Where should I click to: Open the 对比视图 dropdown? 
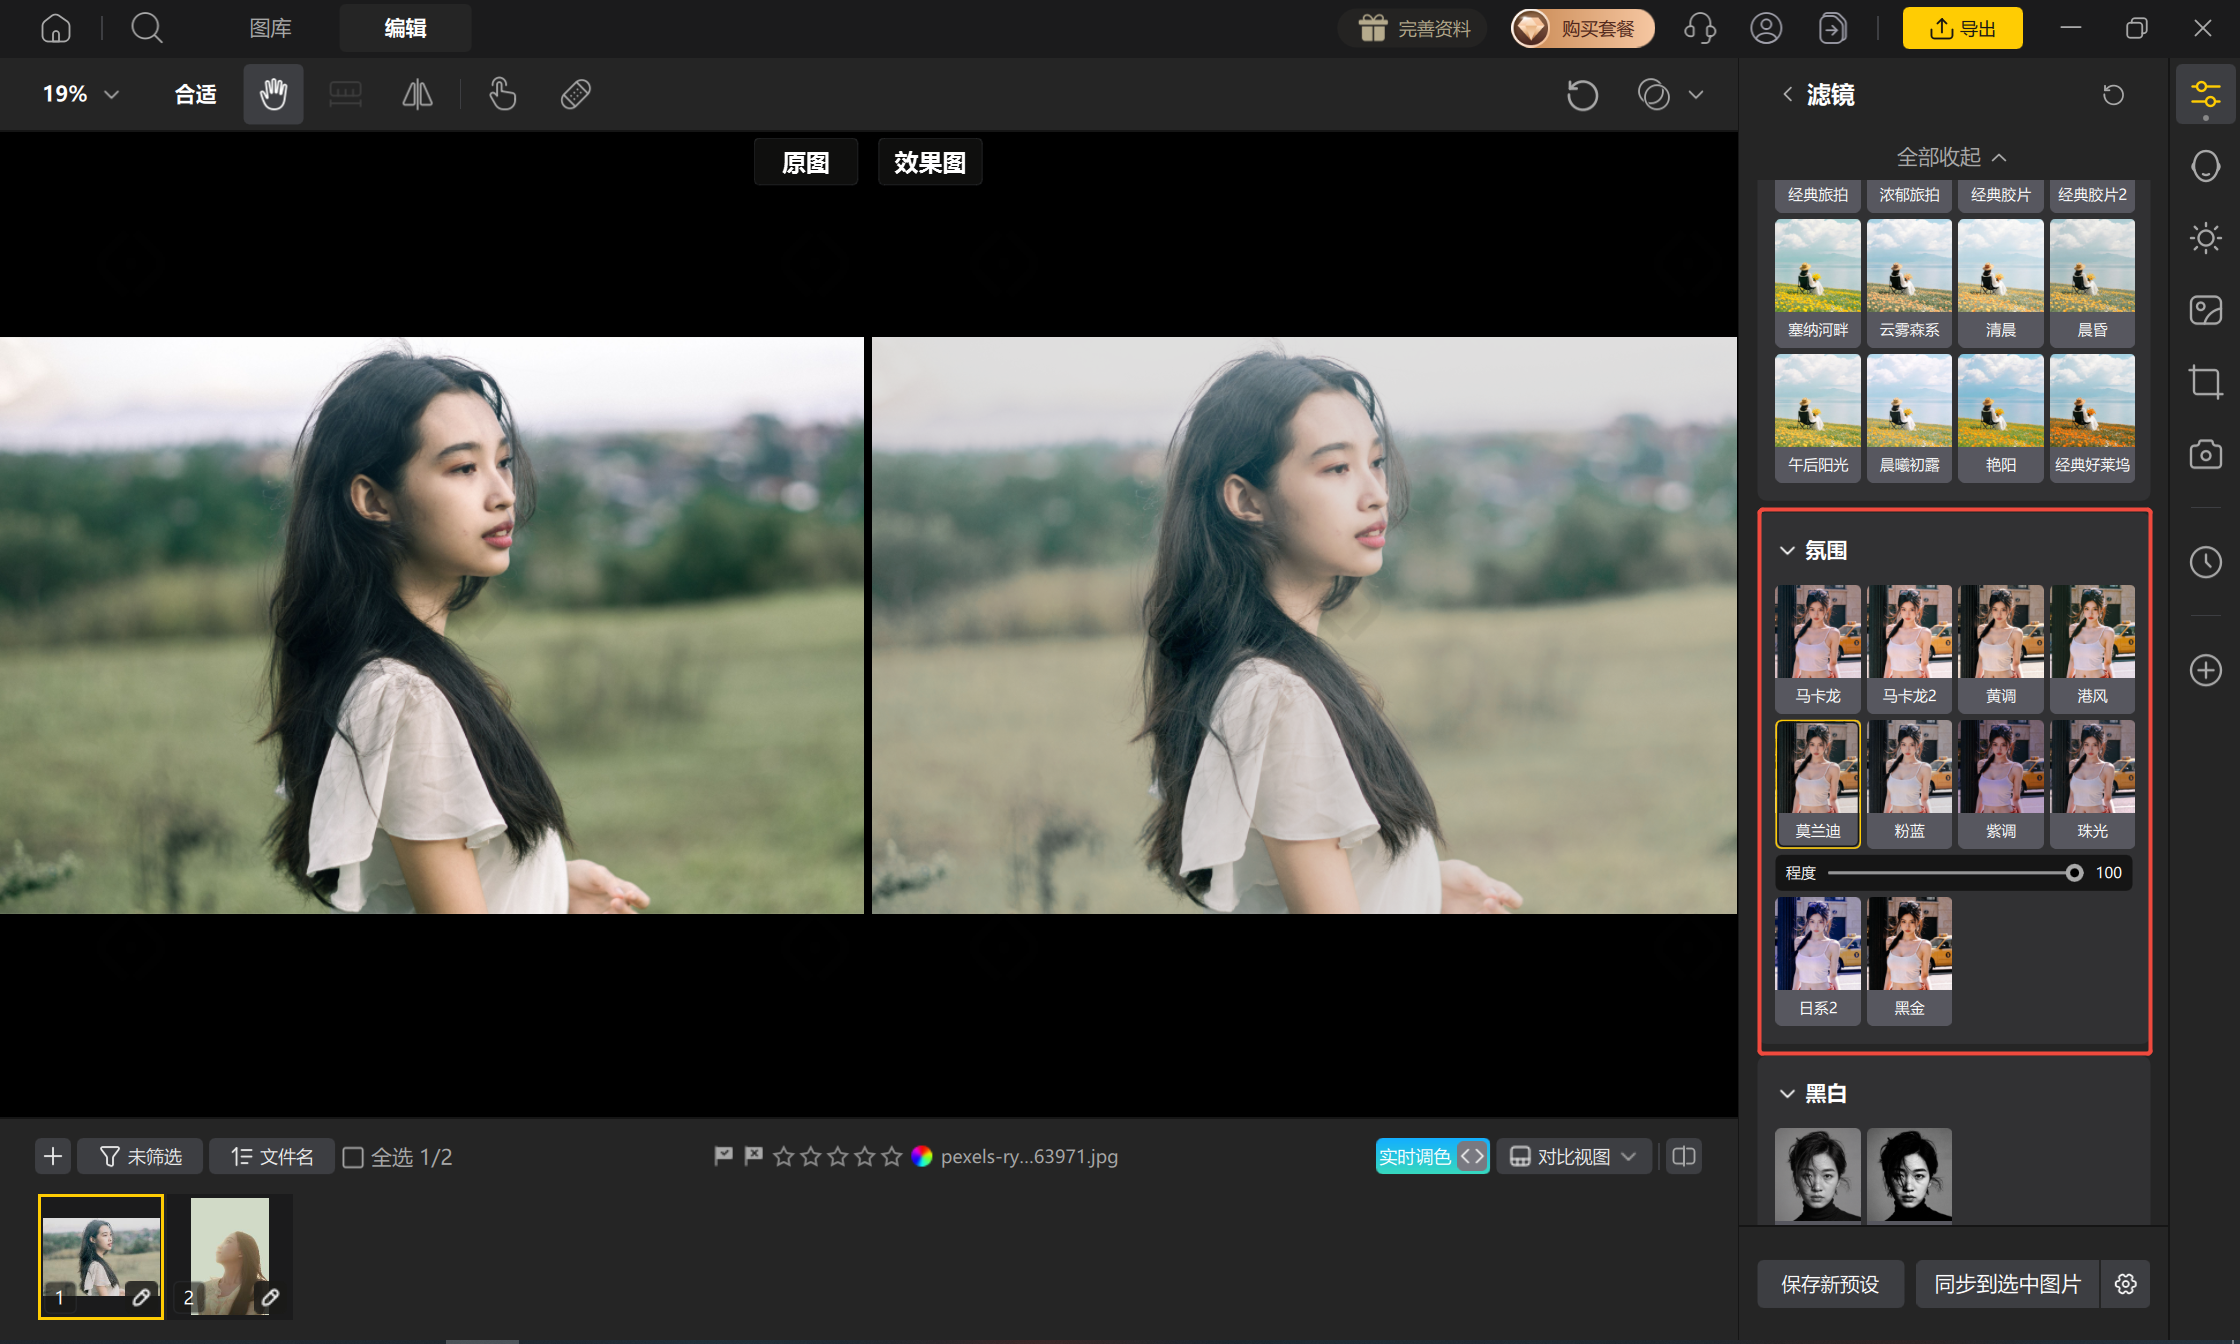click(x=1573, y=1157)
